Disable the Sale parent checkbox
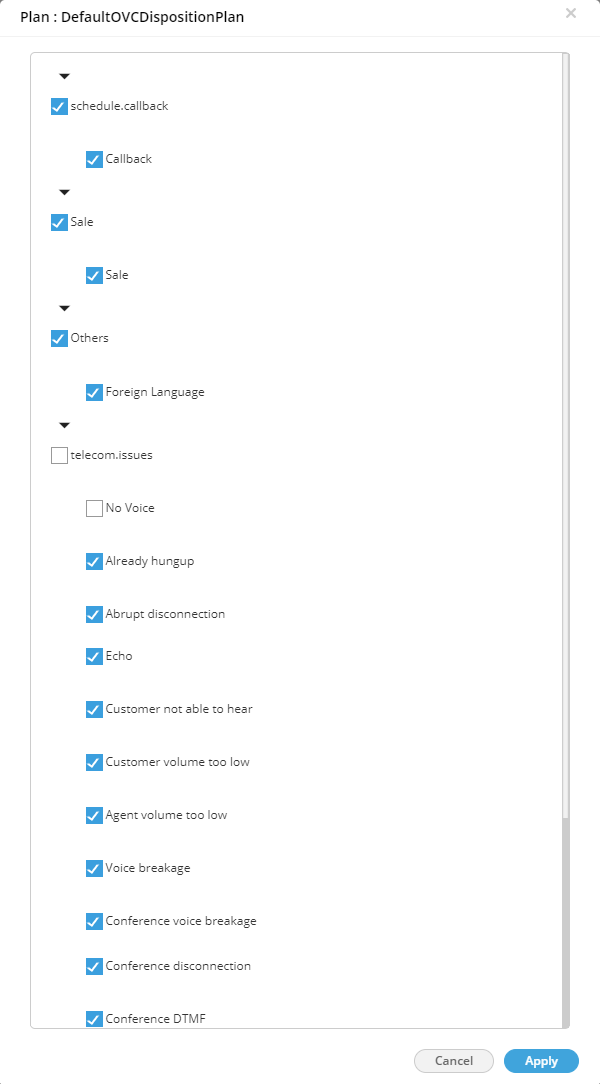Image resolution: width=600 pixels, height=1084 pixels. [59, 221]
